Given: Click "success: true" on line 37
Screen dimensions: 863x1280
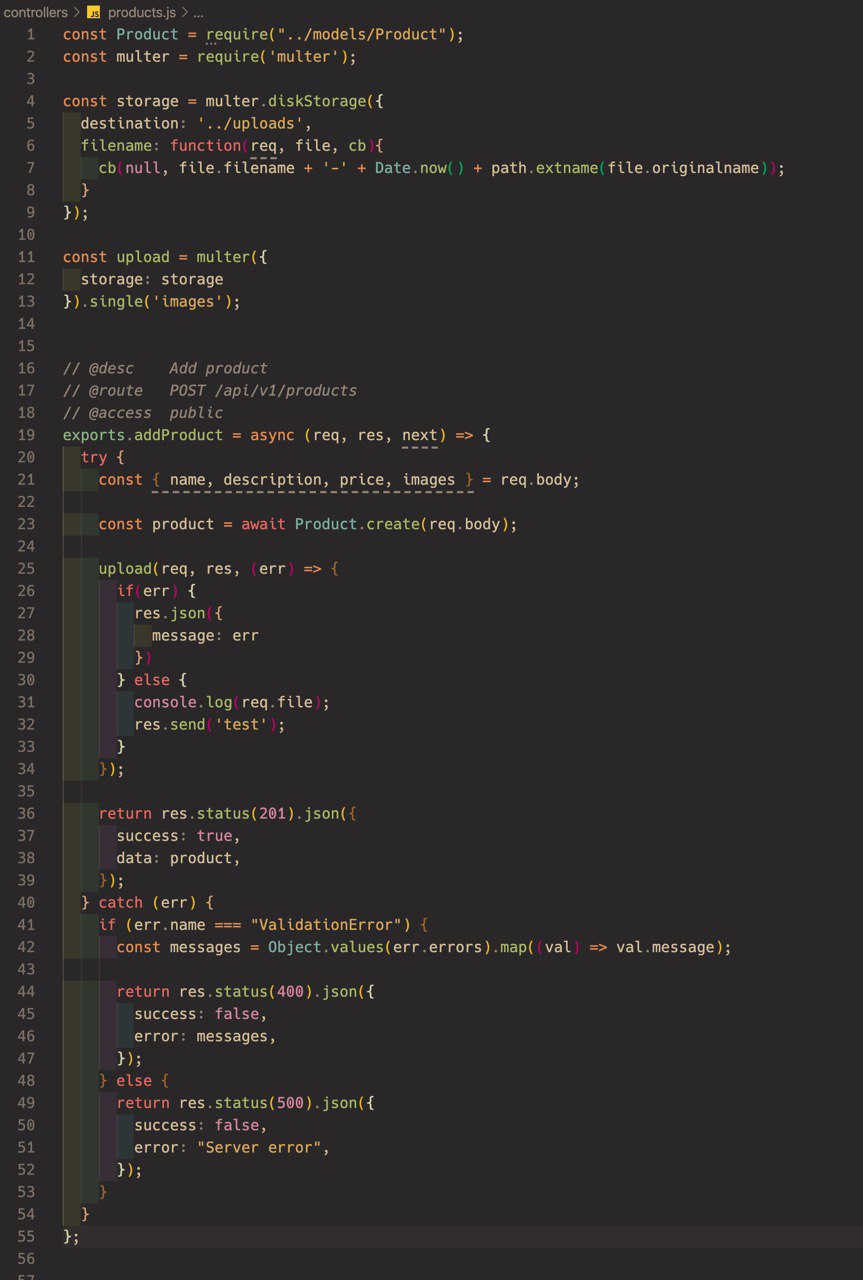Looking at the screenshot, I should (178, 835).
